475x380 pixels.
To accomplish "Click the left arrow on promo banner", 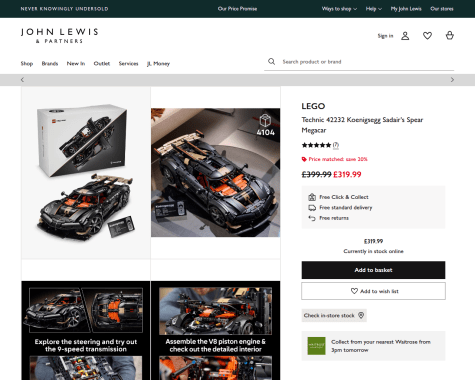I will (22, 80).
